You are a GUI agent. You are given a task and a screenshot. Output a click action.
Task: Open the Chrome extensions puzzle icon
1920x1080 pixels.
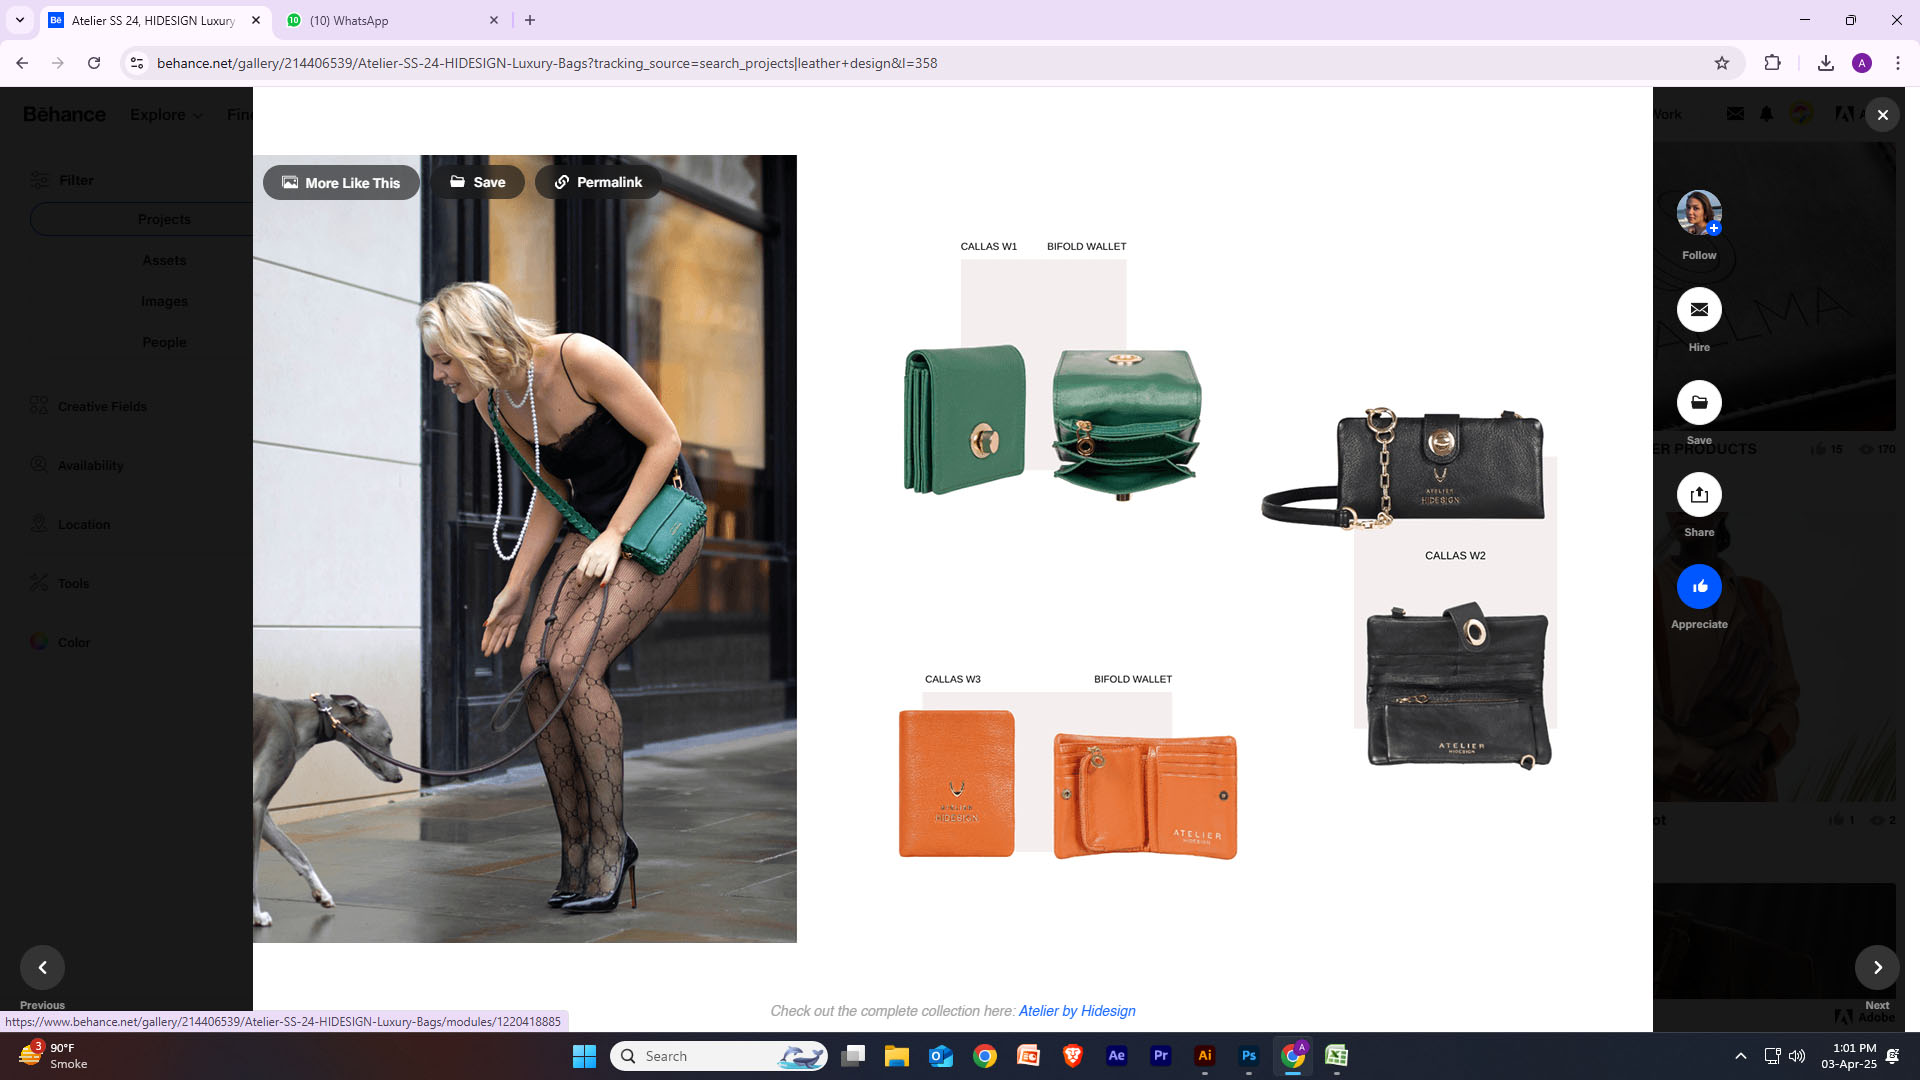click(1772, 63)
